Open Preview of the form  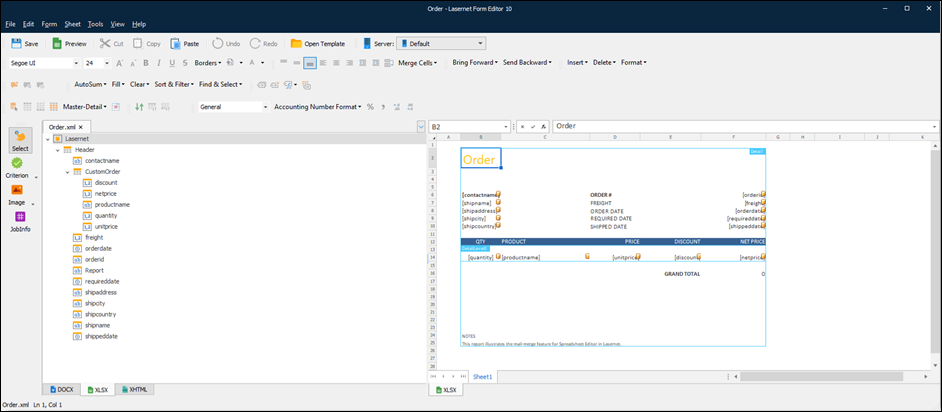pos(70,43)
